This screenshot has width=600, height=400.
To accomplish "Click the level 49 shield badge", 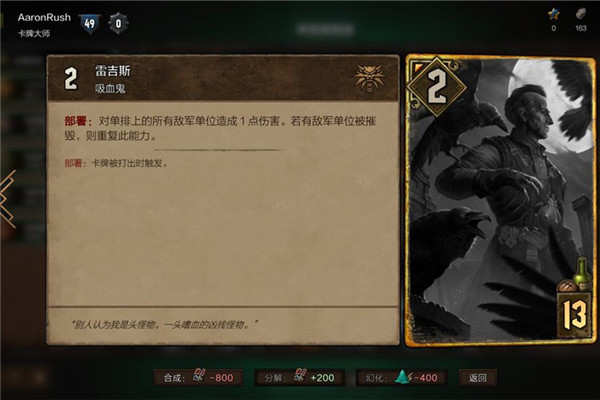I will (90, 24).
